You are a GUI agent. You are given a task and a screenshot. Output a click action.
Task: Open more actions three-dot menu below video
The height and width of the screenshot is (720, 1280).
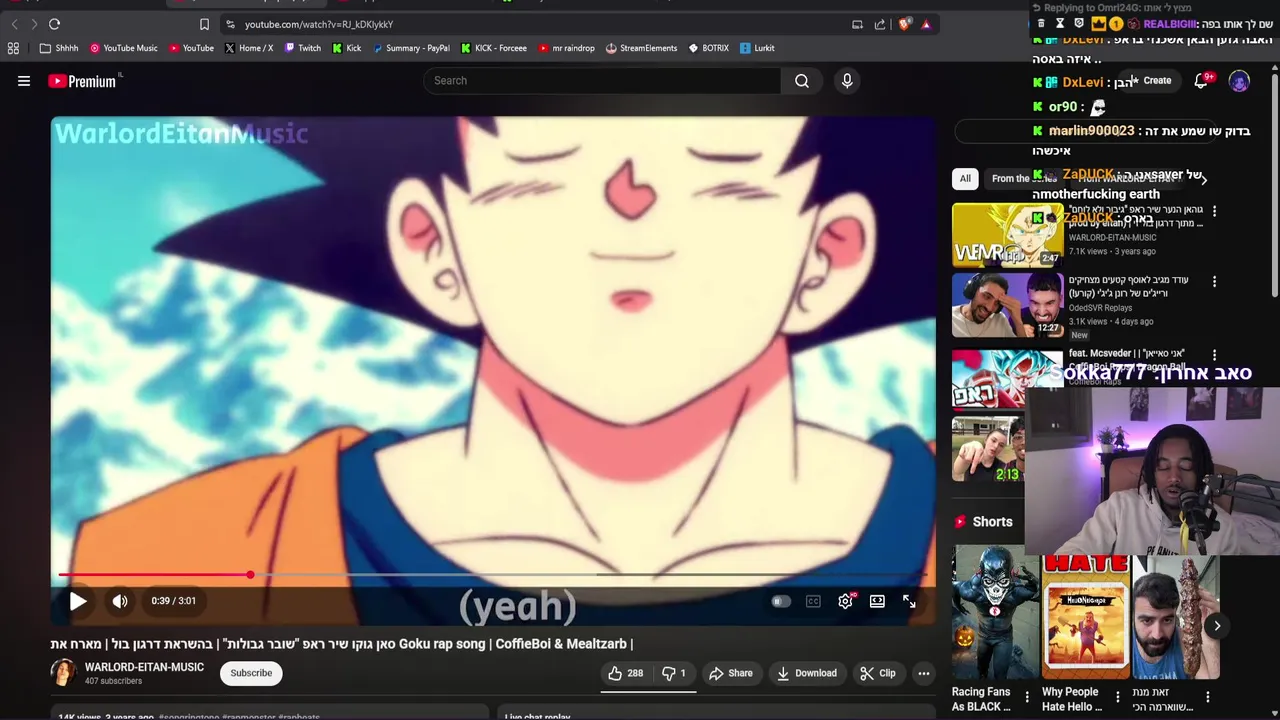[x=924, y=673]
